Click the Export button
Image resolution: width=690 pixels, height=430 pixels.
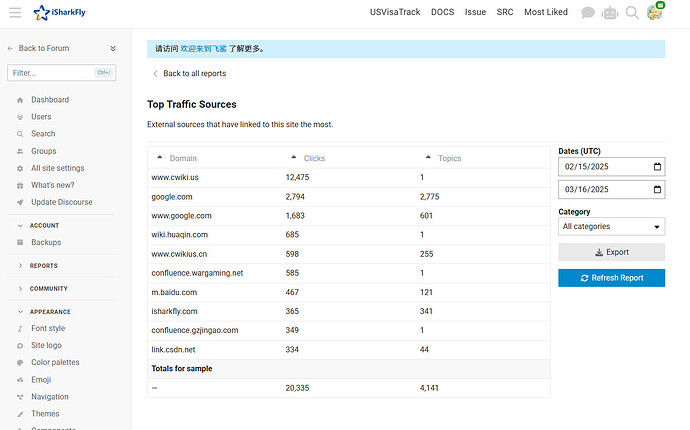(611, 252)
